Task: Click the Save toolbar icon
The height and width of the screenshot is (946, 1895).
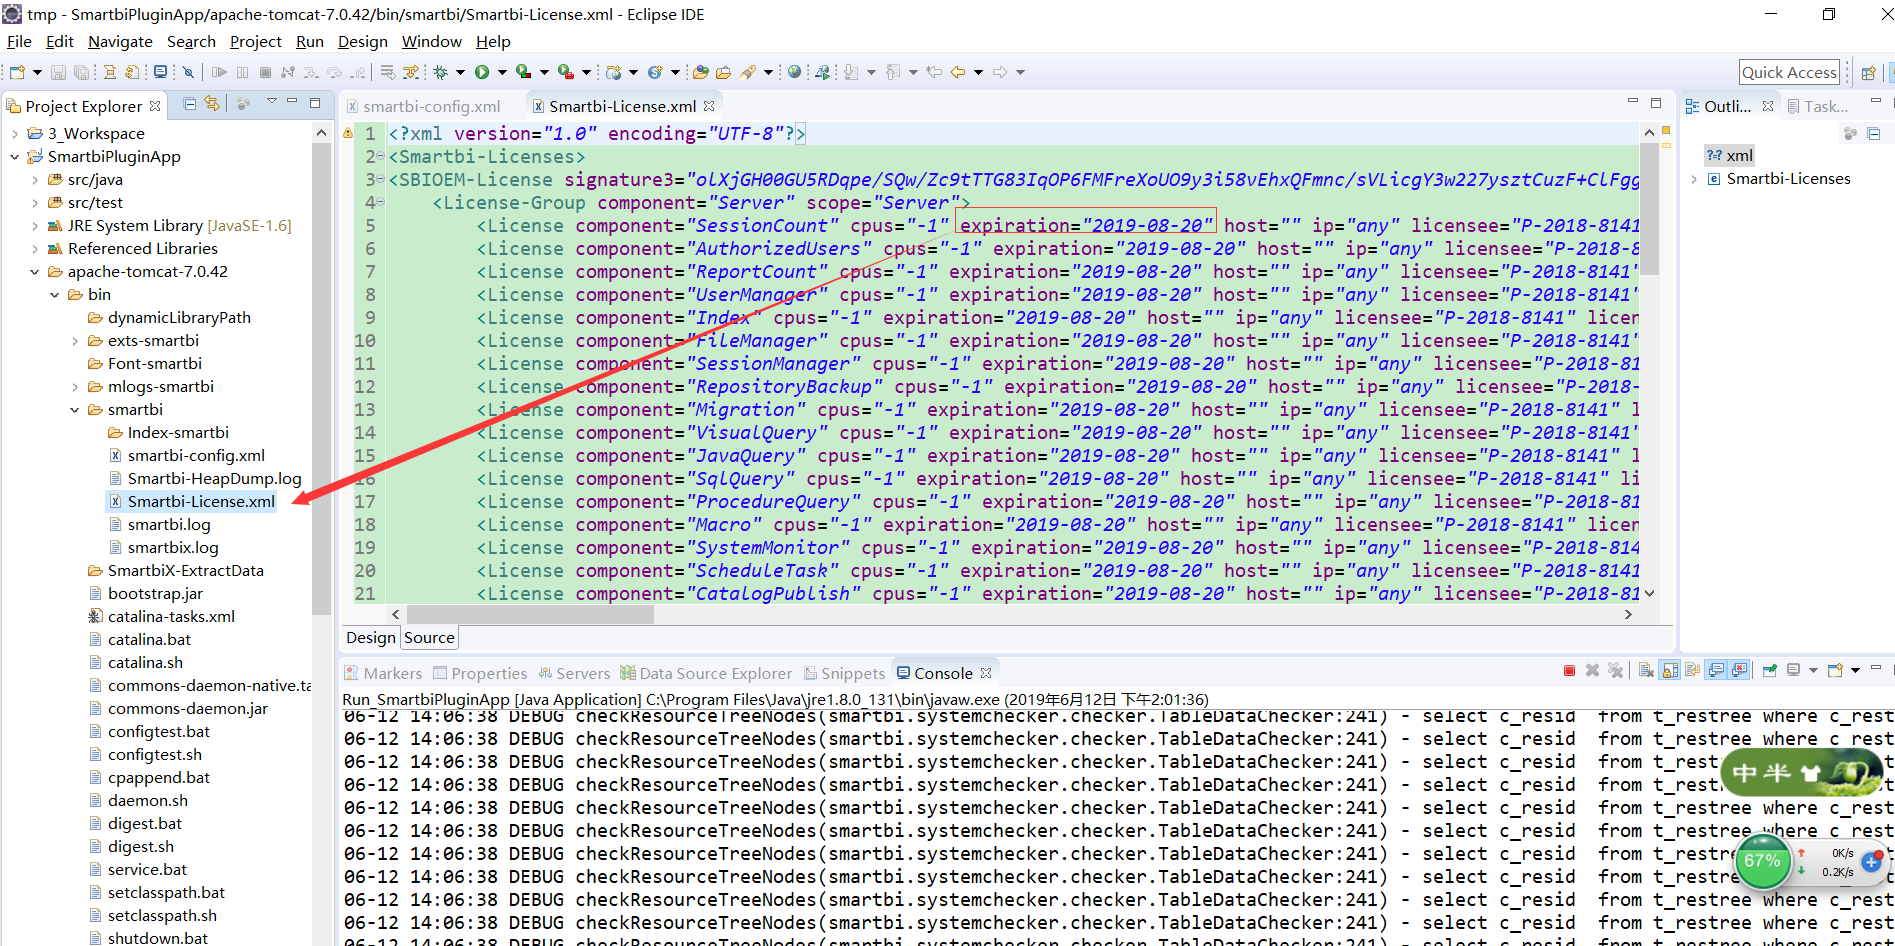Action: pos(58,72)
